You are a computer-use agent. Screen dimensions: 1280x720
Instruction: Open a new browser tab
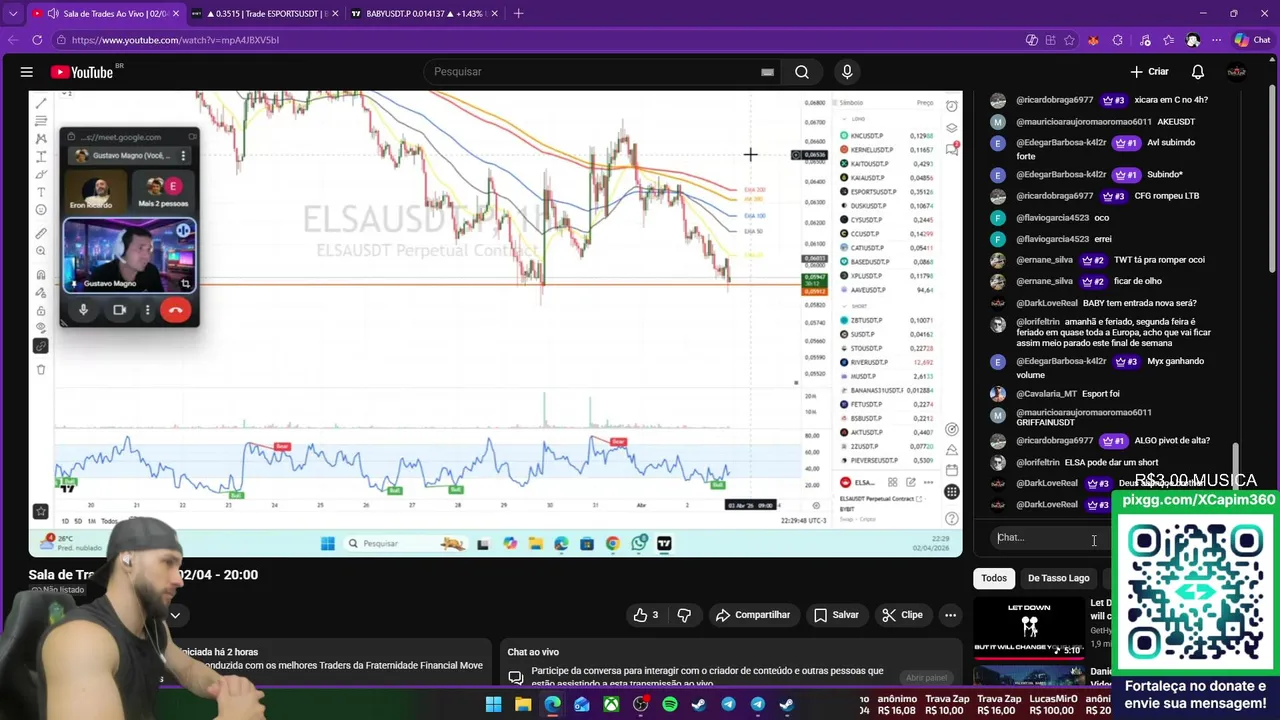pos(518,13)
